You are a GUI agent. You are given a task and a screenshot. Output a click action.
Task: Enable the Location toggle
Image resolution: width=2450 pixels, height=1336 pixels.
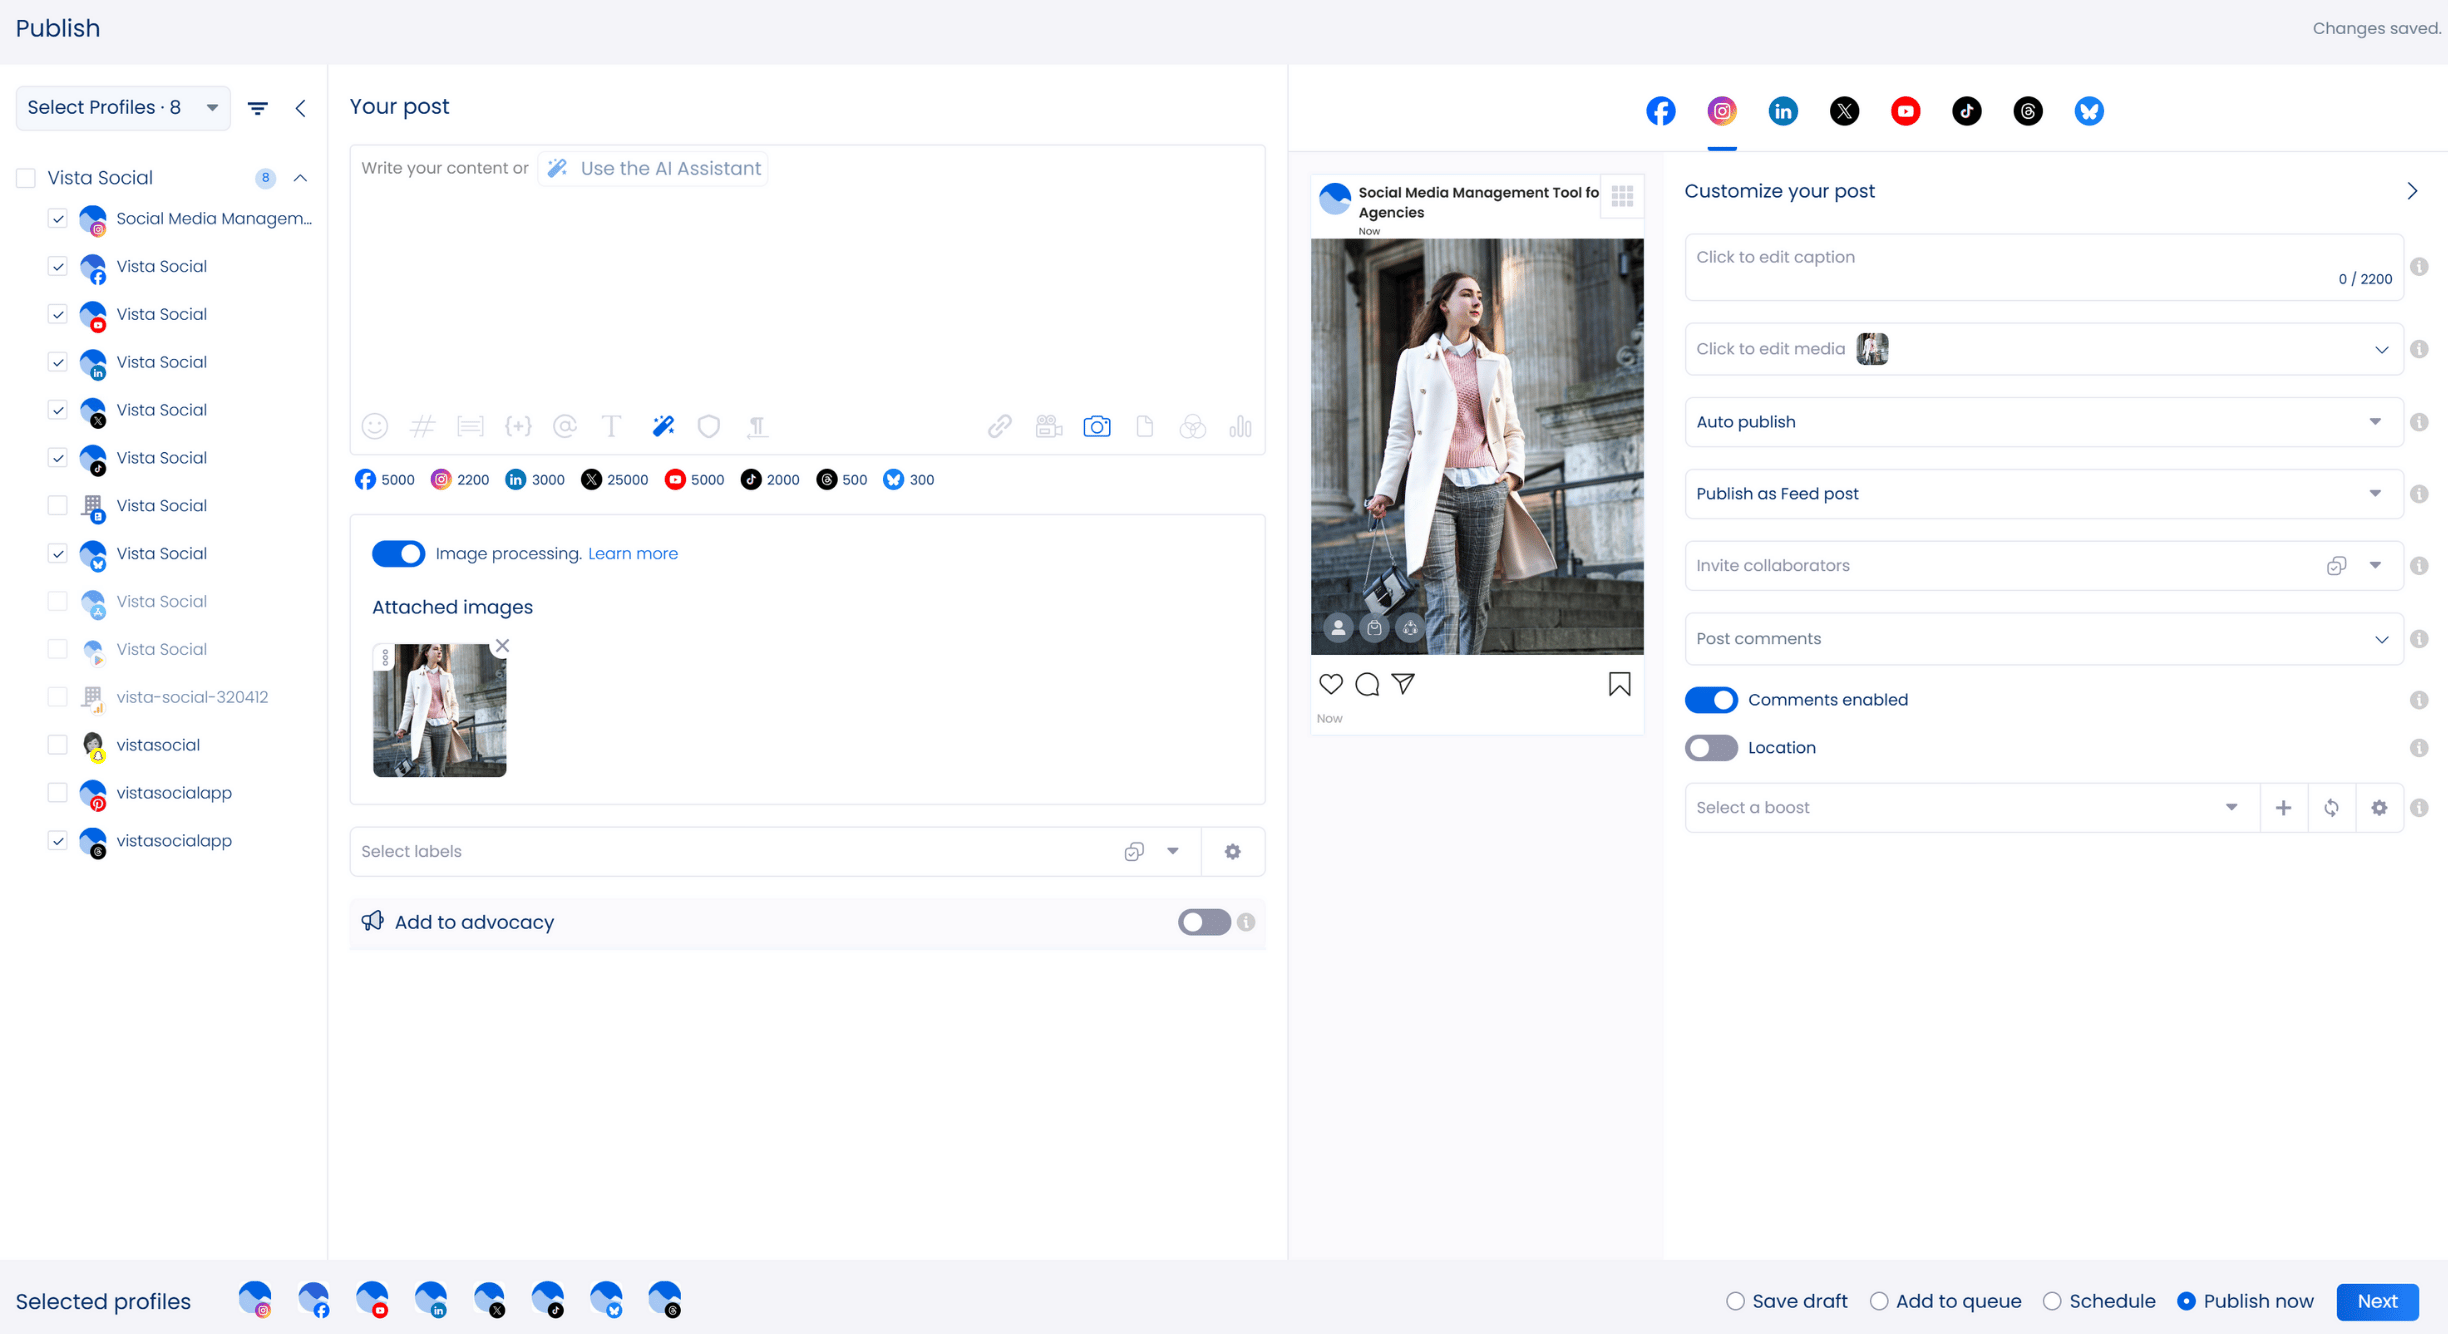tap(1711, 748)
